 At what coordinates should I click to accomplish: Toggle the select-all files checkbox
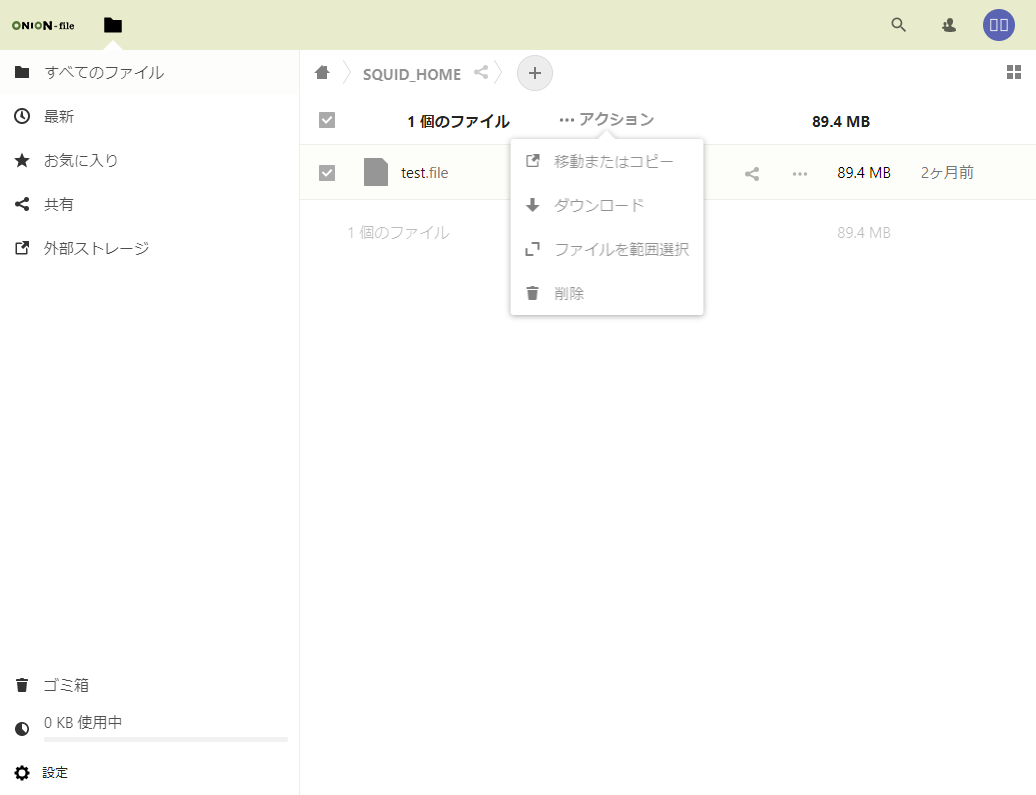[327, 121]
